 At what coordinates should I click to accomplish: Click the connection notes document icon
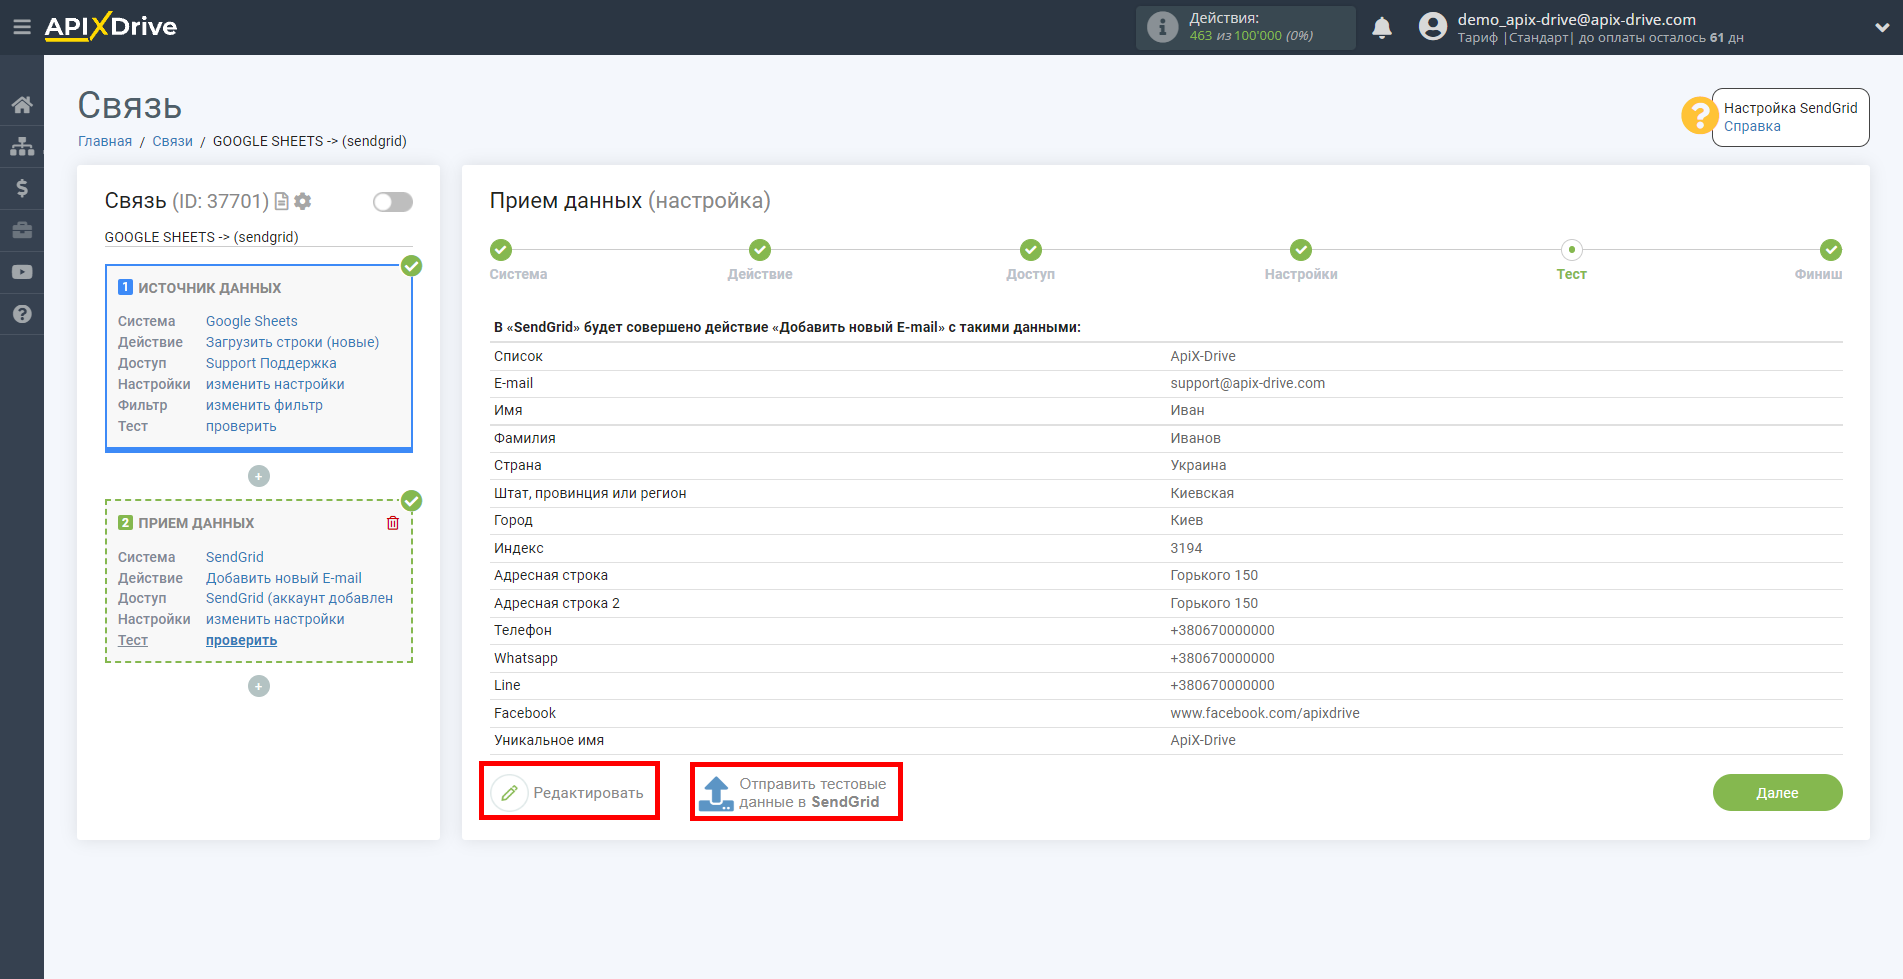282,201
